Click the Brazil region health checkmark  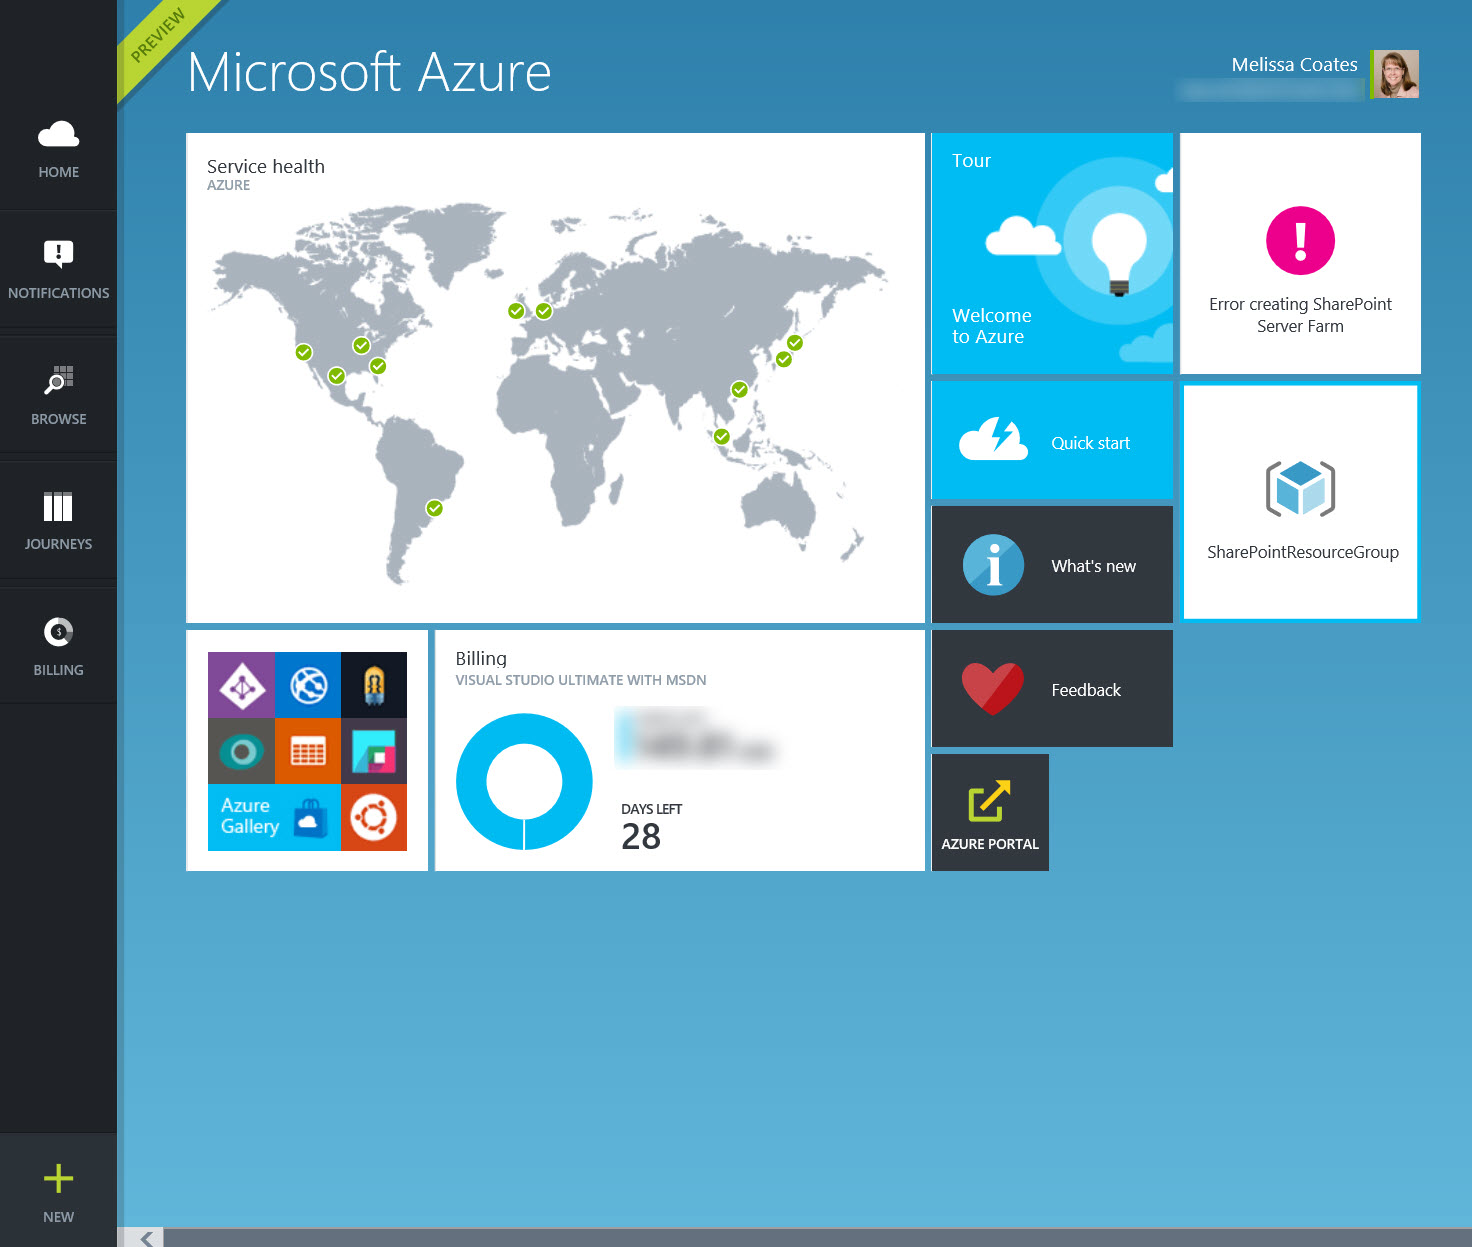click(434, 508)
